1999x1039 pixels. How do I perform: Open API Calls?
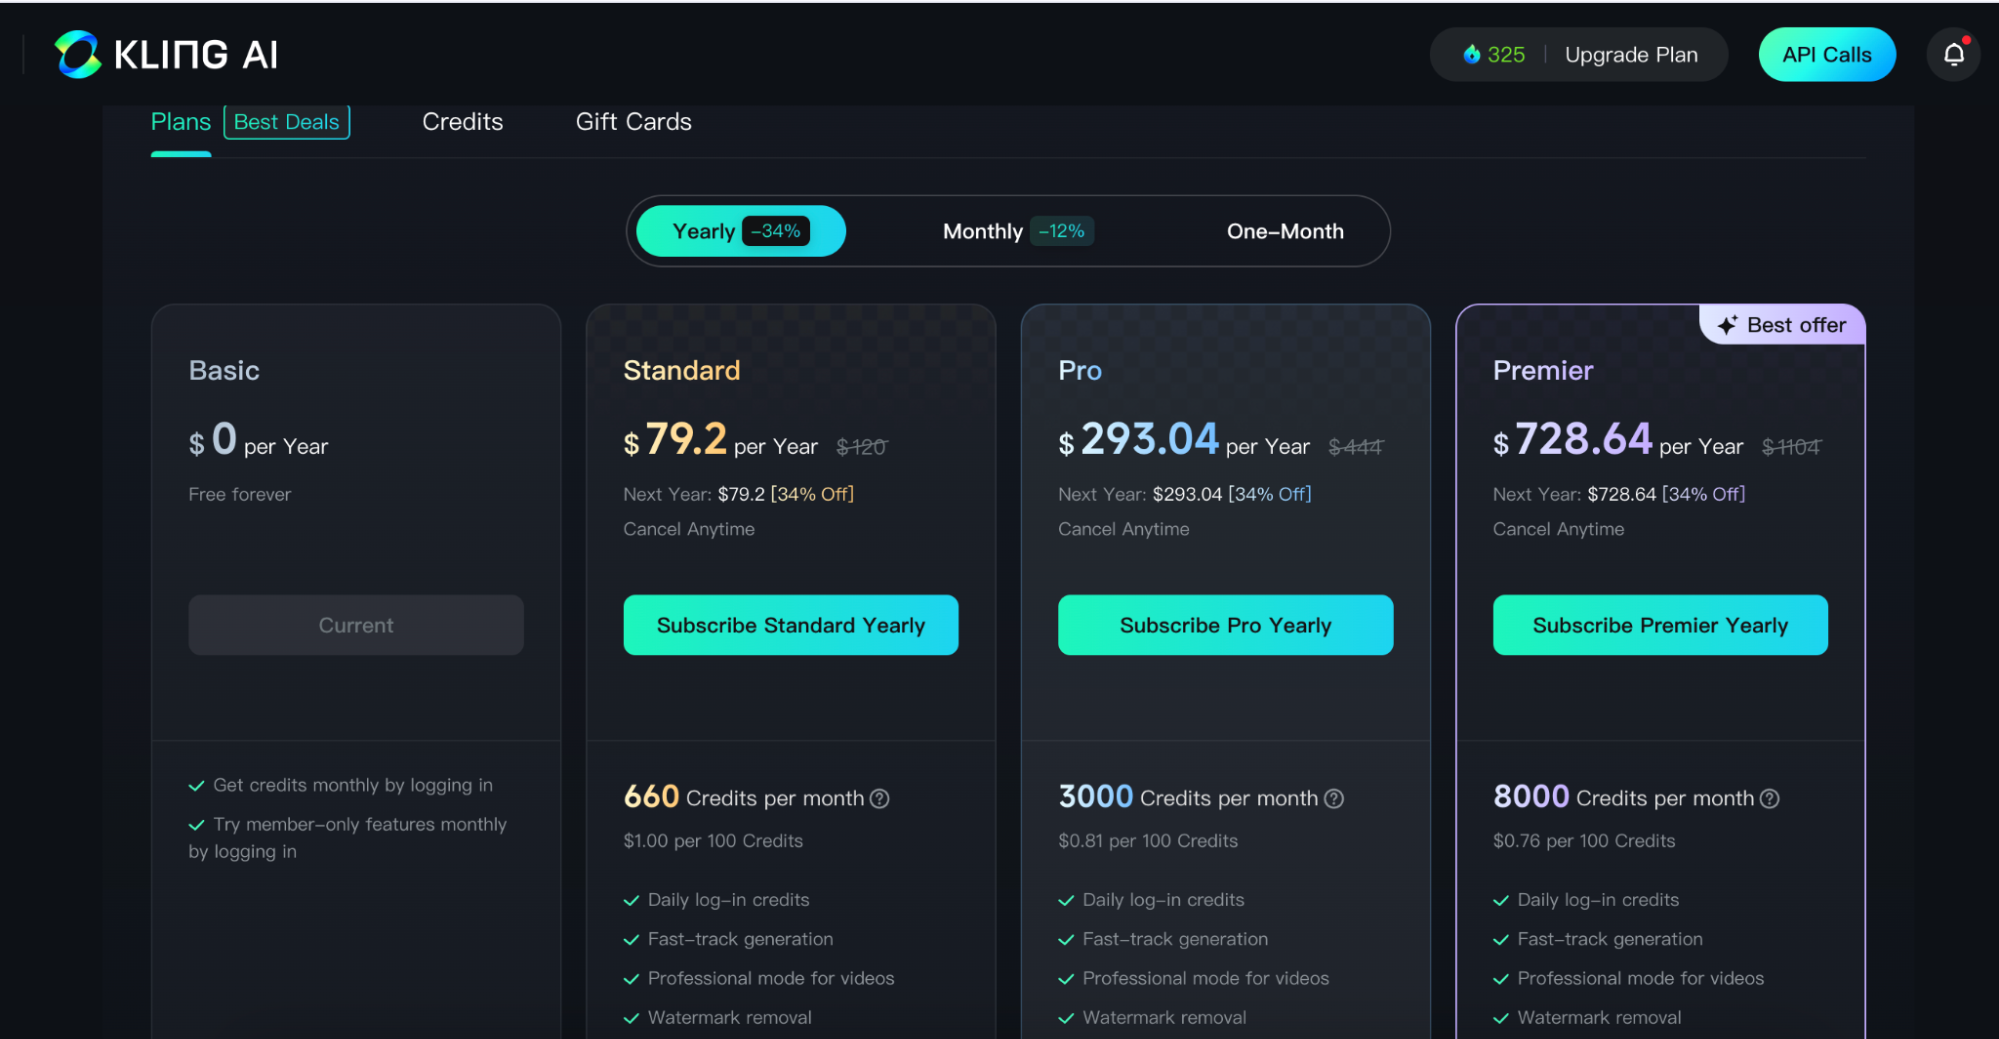point(1827,54)
